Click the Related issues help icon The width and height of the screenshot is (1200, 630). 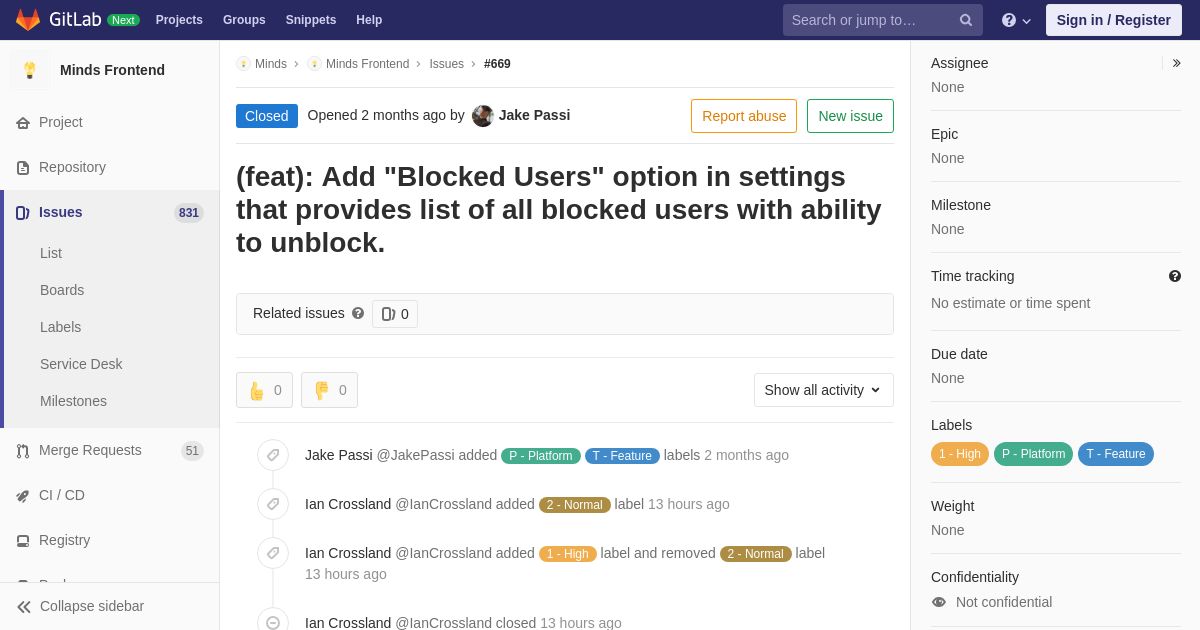[x=358, y=313]
